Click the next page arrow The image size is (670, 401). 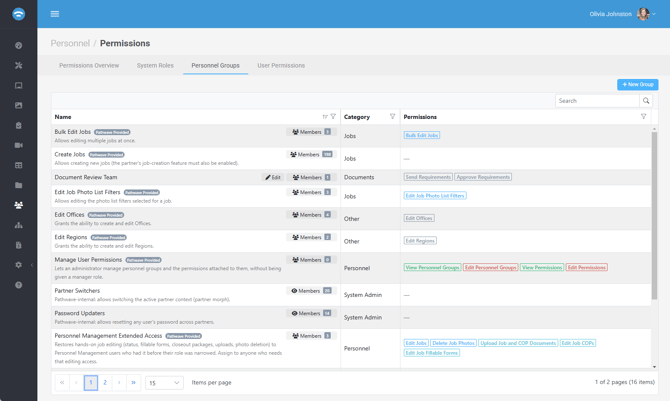[x=119, y=383]
